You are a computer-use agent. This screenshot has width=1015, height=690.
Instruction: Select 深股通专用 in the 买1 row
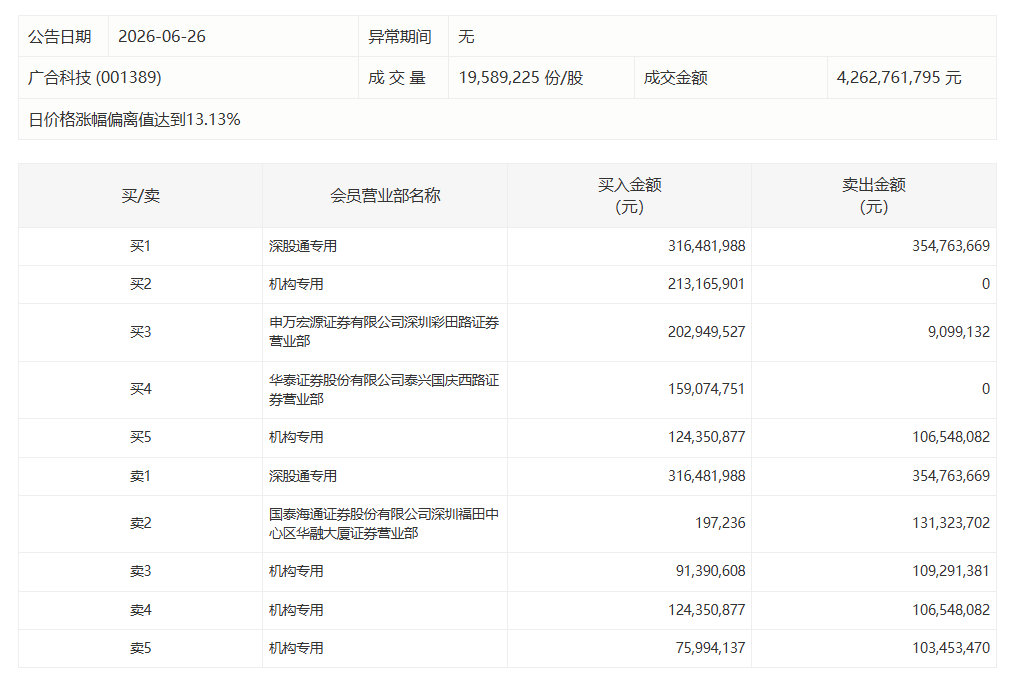[x=303, y=247]
